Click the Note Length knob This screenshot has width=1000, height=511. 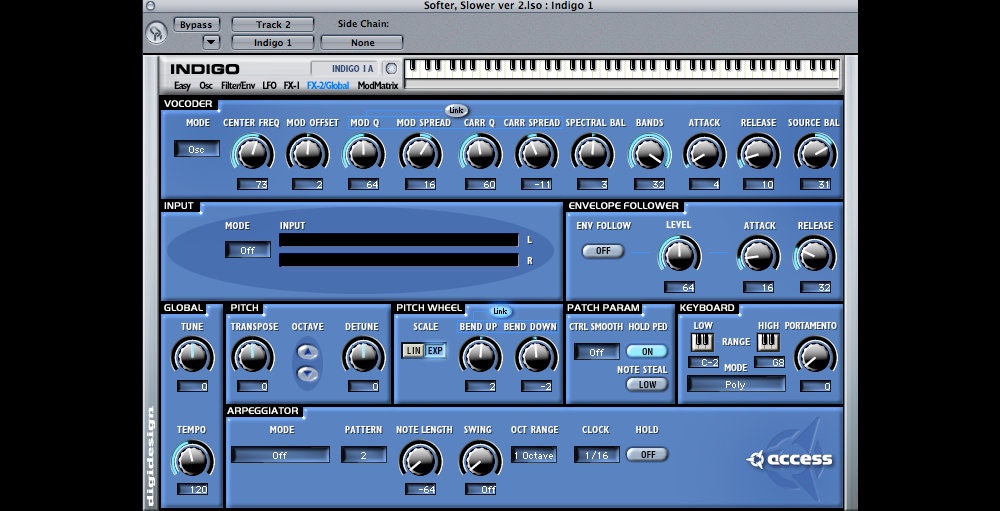click(x=420, y=459)
